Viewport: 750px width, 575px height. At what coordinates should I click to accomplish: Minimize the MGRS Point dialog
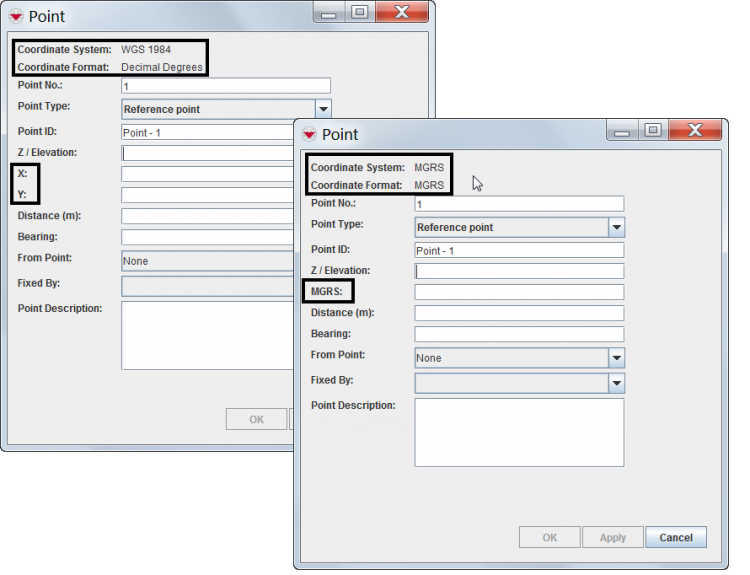624,130
